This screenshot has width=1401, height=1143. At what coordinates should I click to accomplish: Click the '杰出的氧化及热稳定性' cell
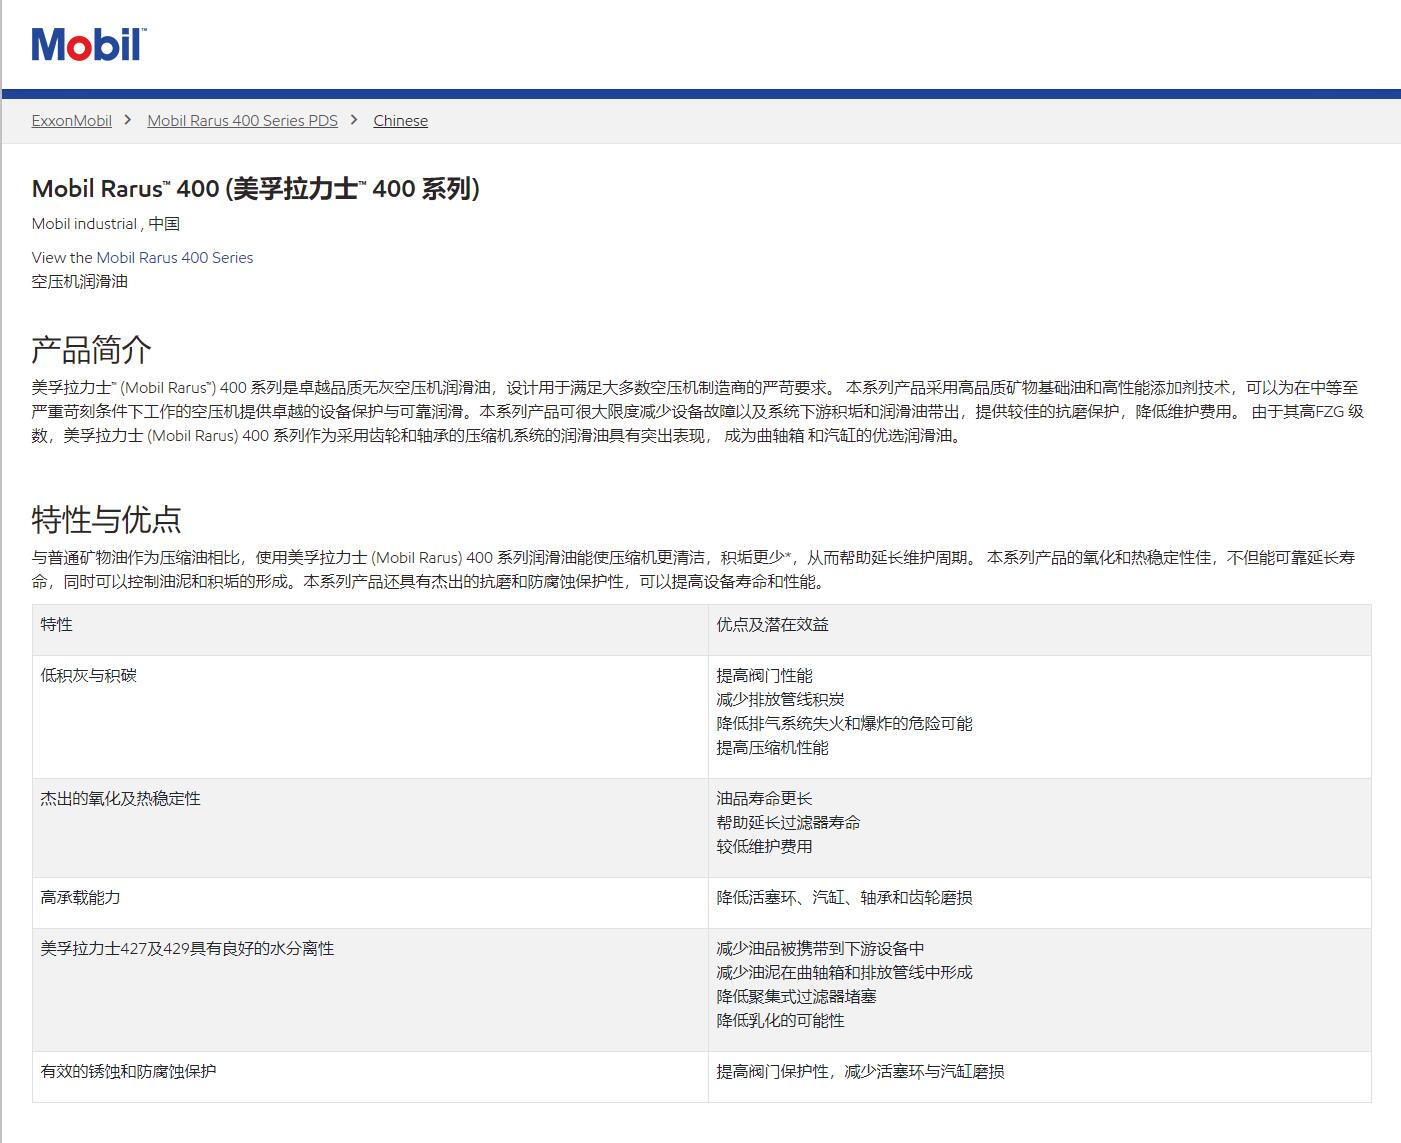[370, 828]
